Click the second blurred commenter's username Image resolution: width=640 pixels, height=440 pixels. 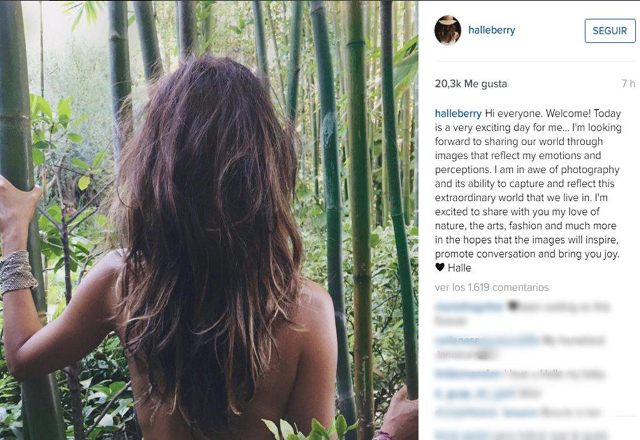pyautogui.click(x=487, y=340)
